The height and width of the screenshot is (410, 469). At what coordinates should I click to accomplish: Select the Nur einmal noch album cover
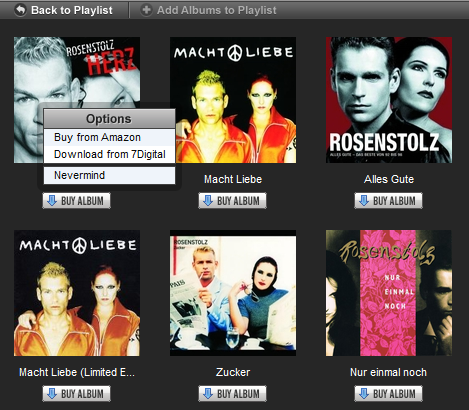389,293
